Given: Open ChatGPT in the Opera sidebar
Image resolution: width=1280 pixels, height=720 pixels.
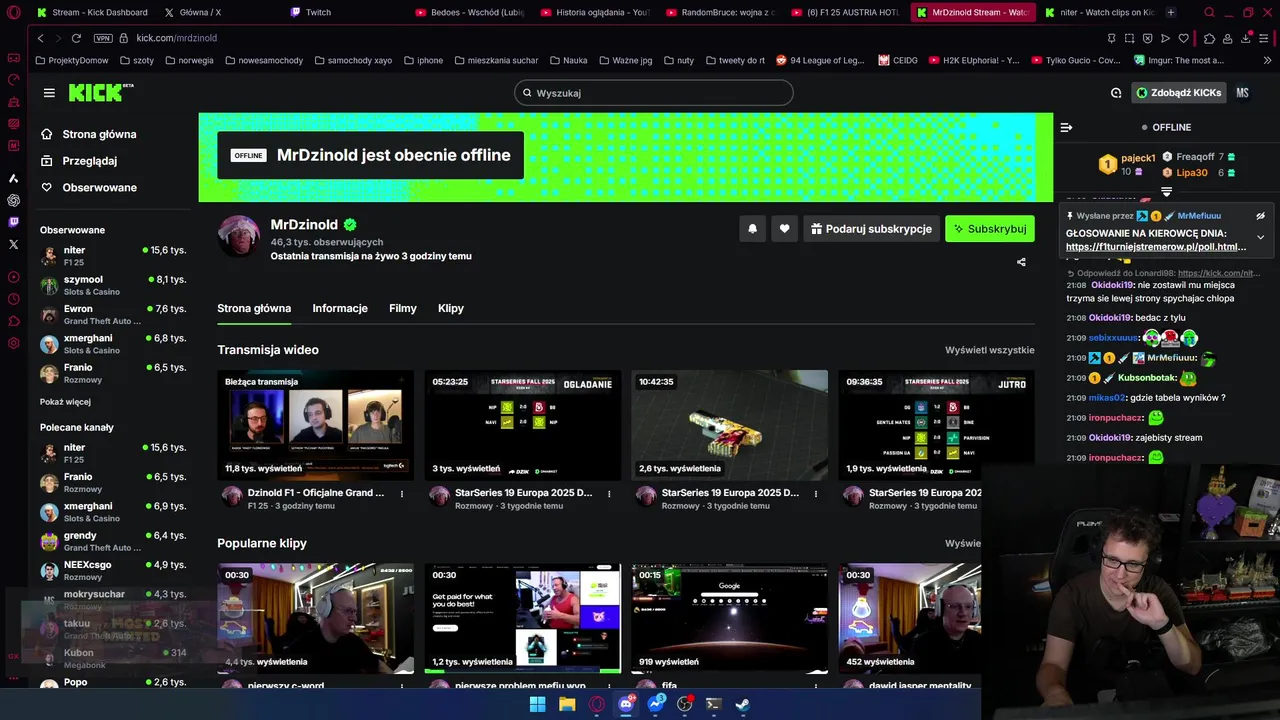Looking at the screenshot, I should coord(13,200).
